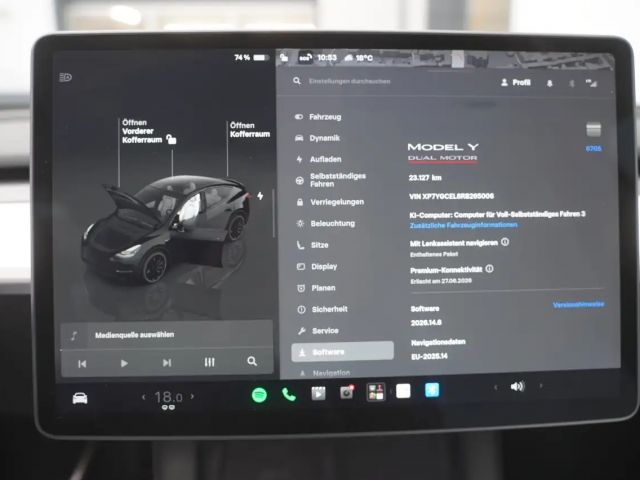Open Zusätzliche Fahrzeuginformationen link
Viewport: 640px width, 480px height.
point(464,225)
